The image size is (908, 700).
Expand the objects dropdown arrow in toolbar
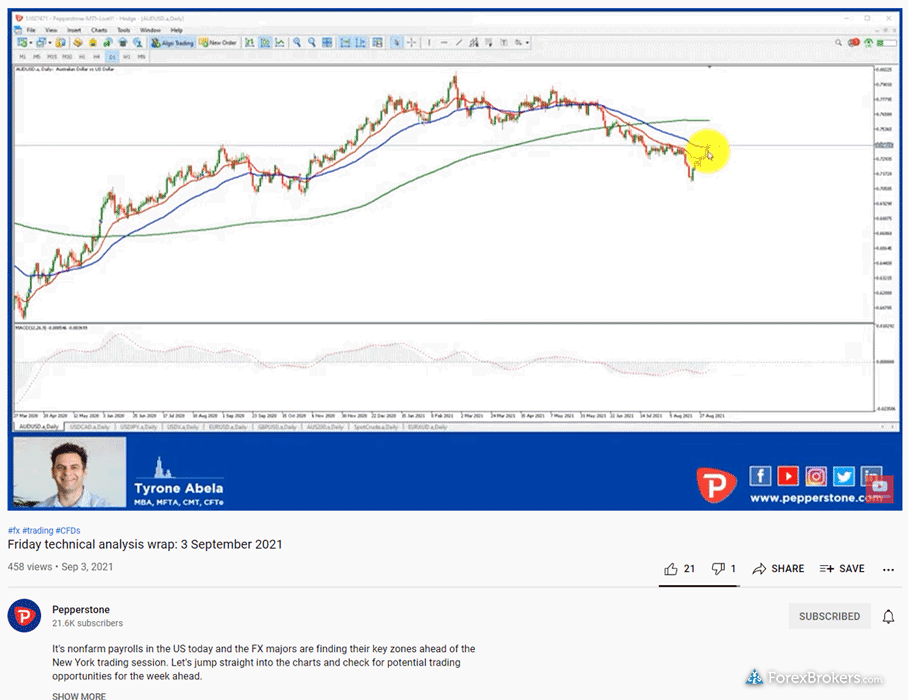click(x=527, y=43)
